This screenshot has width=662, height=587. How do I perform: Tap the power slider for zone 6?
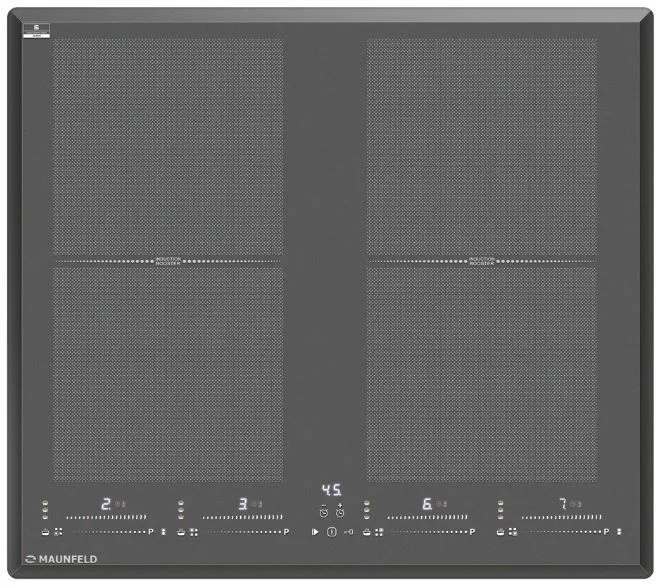[427, 518]
